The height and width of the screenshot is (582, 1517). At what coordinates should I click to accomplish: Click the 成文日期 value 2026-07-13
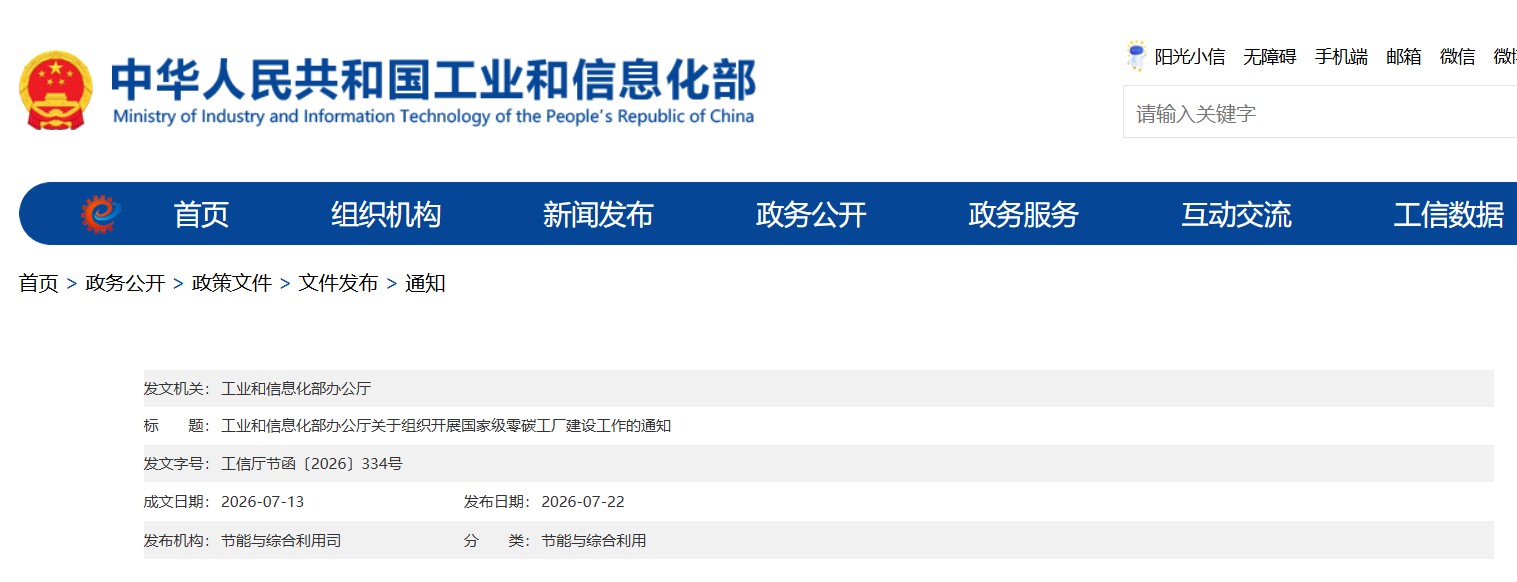coord(262,502)
